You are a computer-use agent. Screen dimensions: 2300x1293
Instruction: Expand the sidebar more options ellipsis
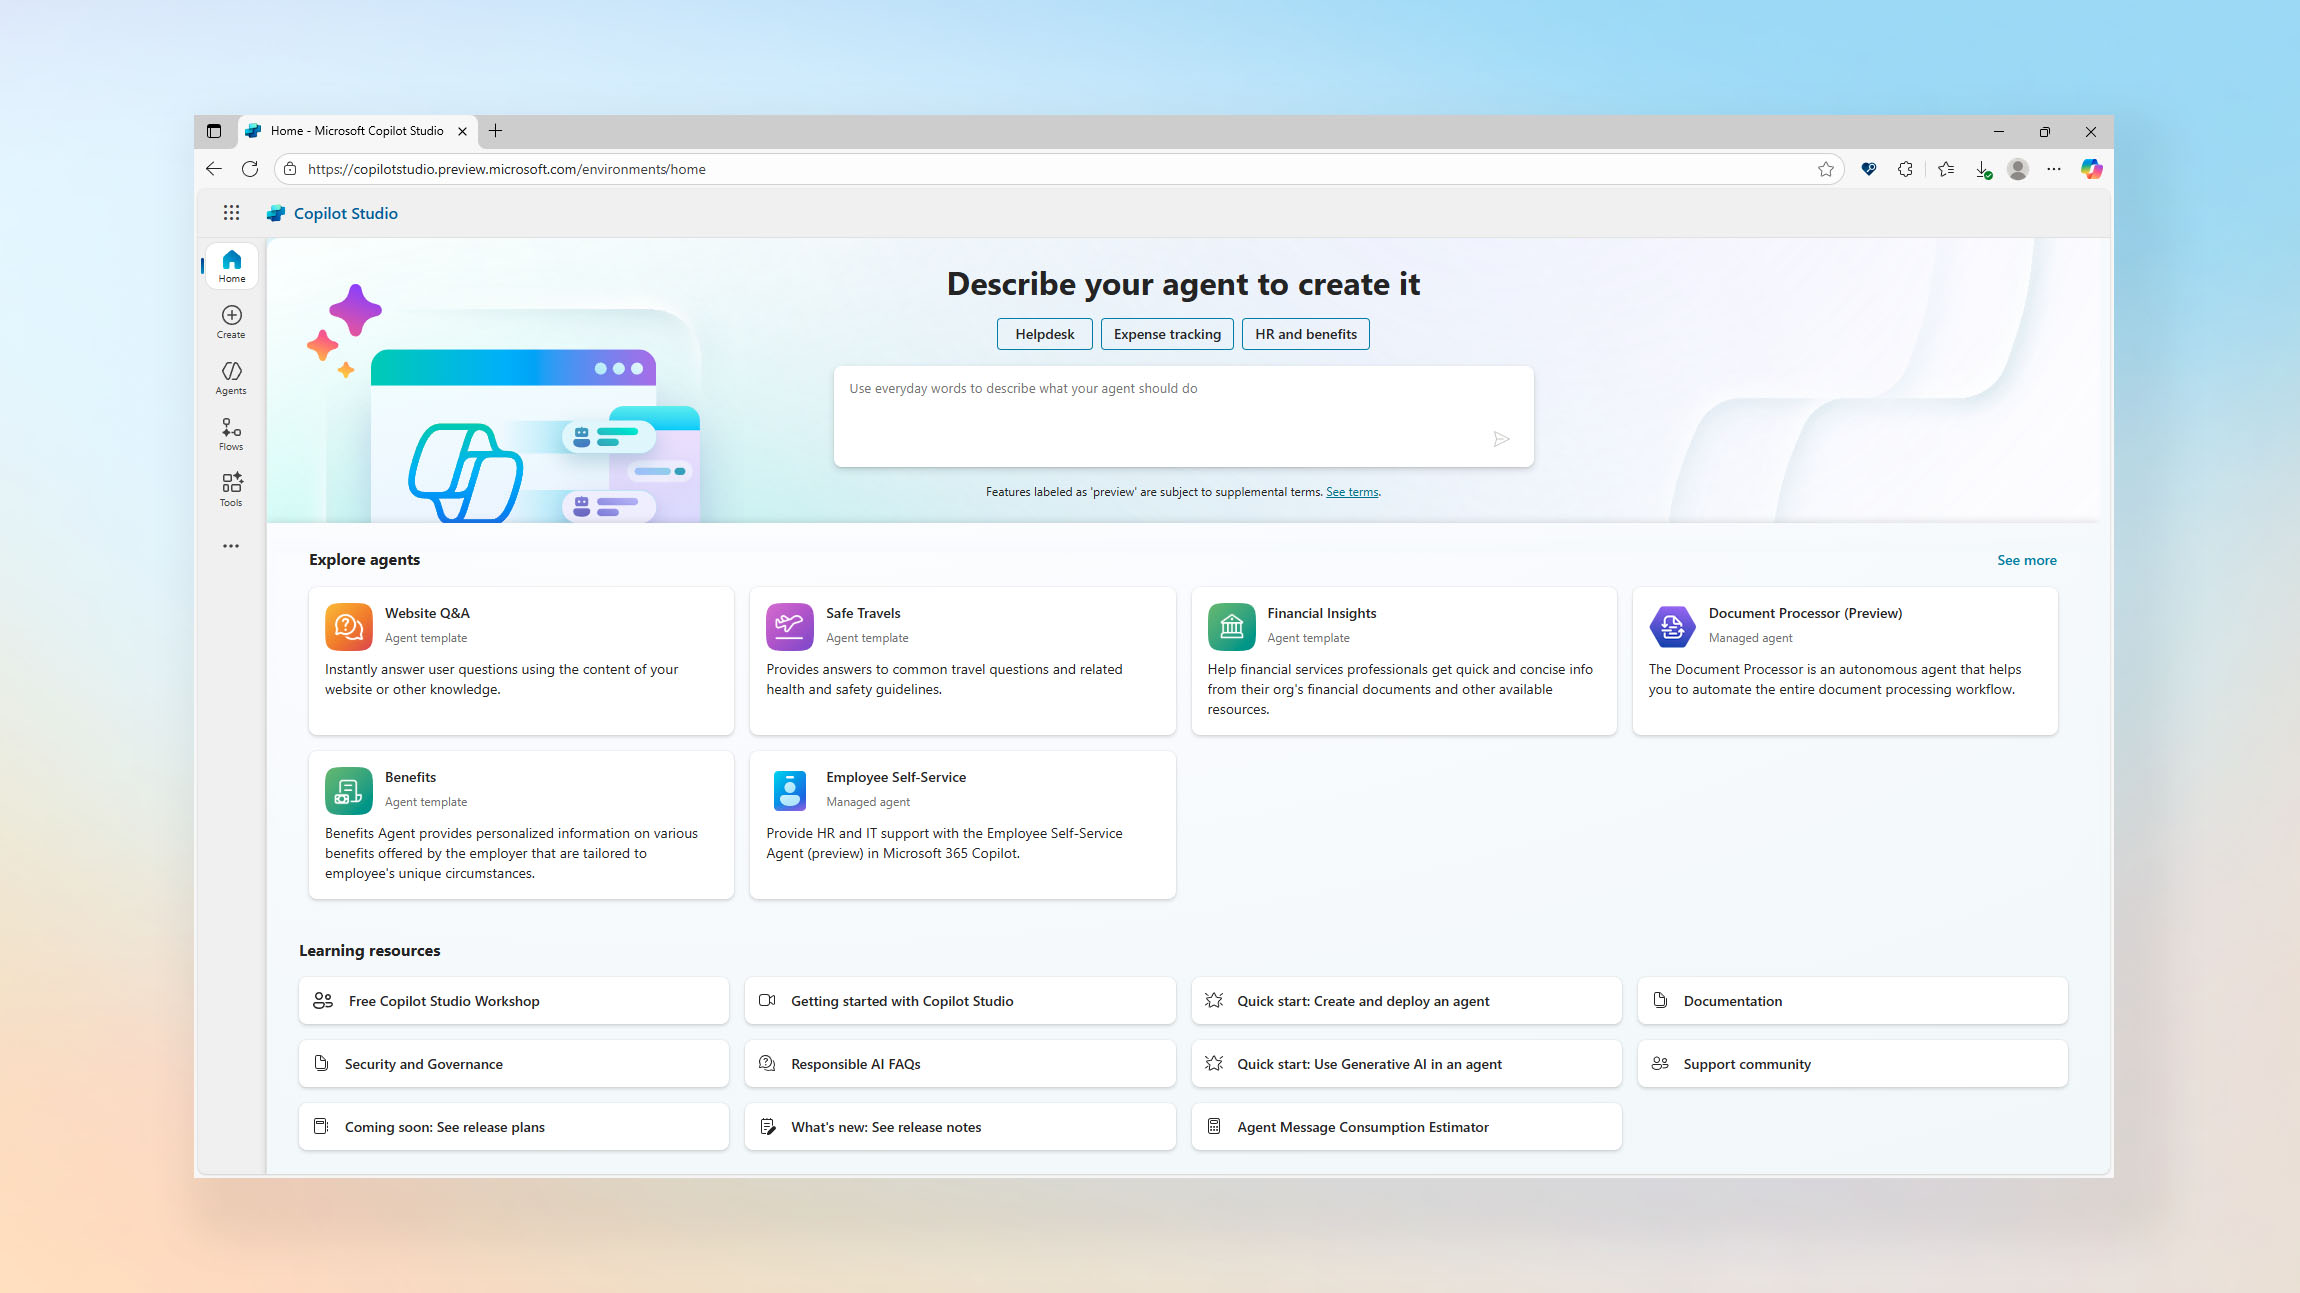point(231,546)
